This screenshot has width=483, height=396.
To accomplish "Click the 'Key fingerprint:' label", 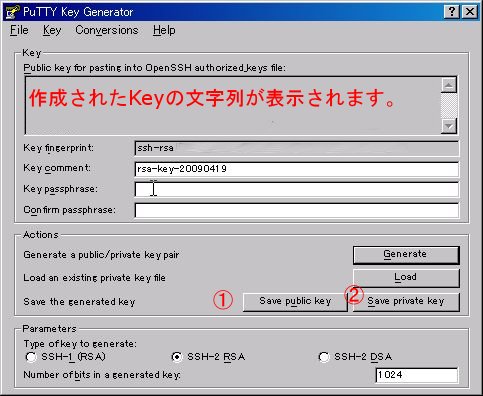I will pyautogui.click(x=58, y=148).
